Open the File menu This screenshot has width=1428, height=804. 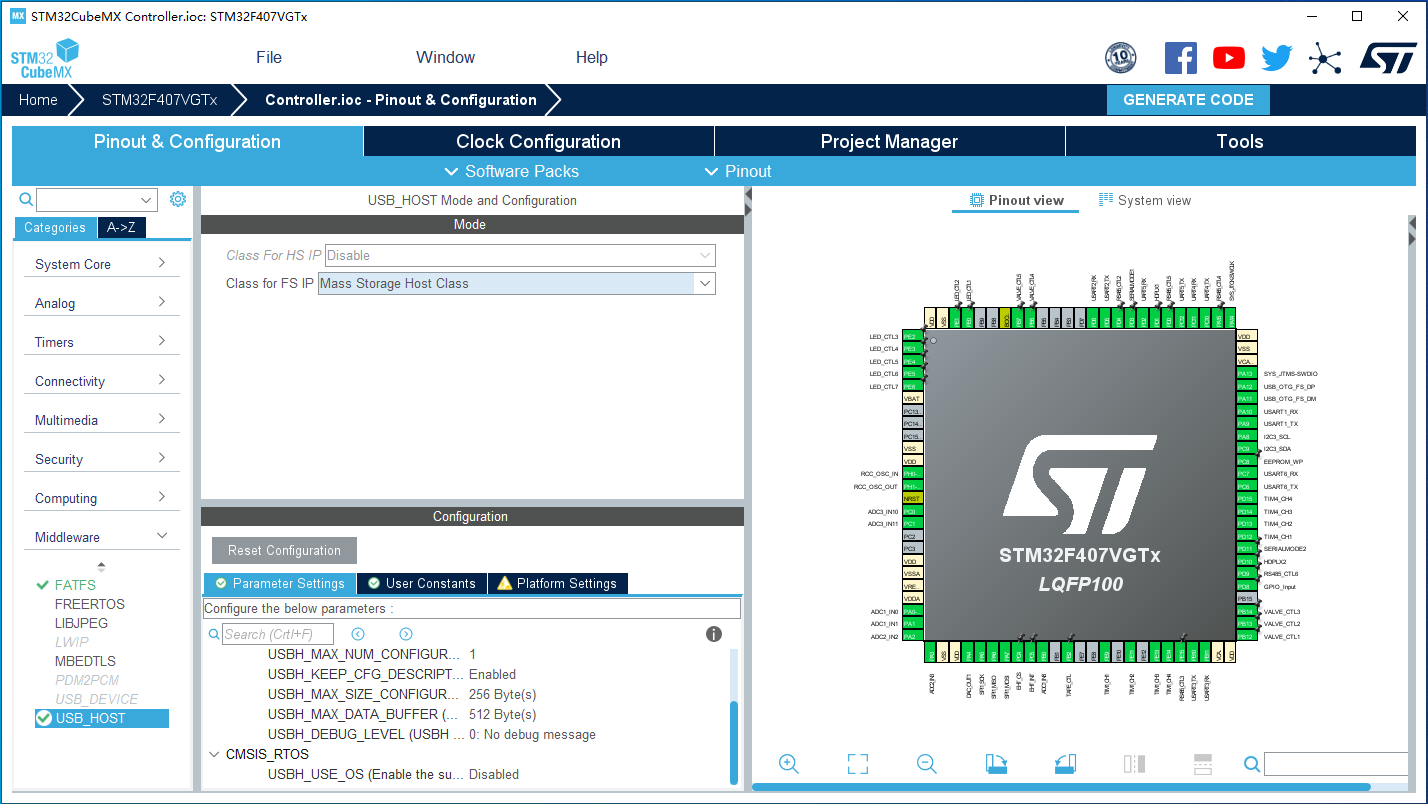269,57
